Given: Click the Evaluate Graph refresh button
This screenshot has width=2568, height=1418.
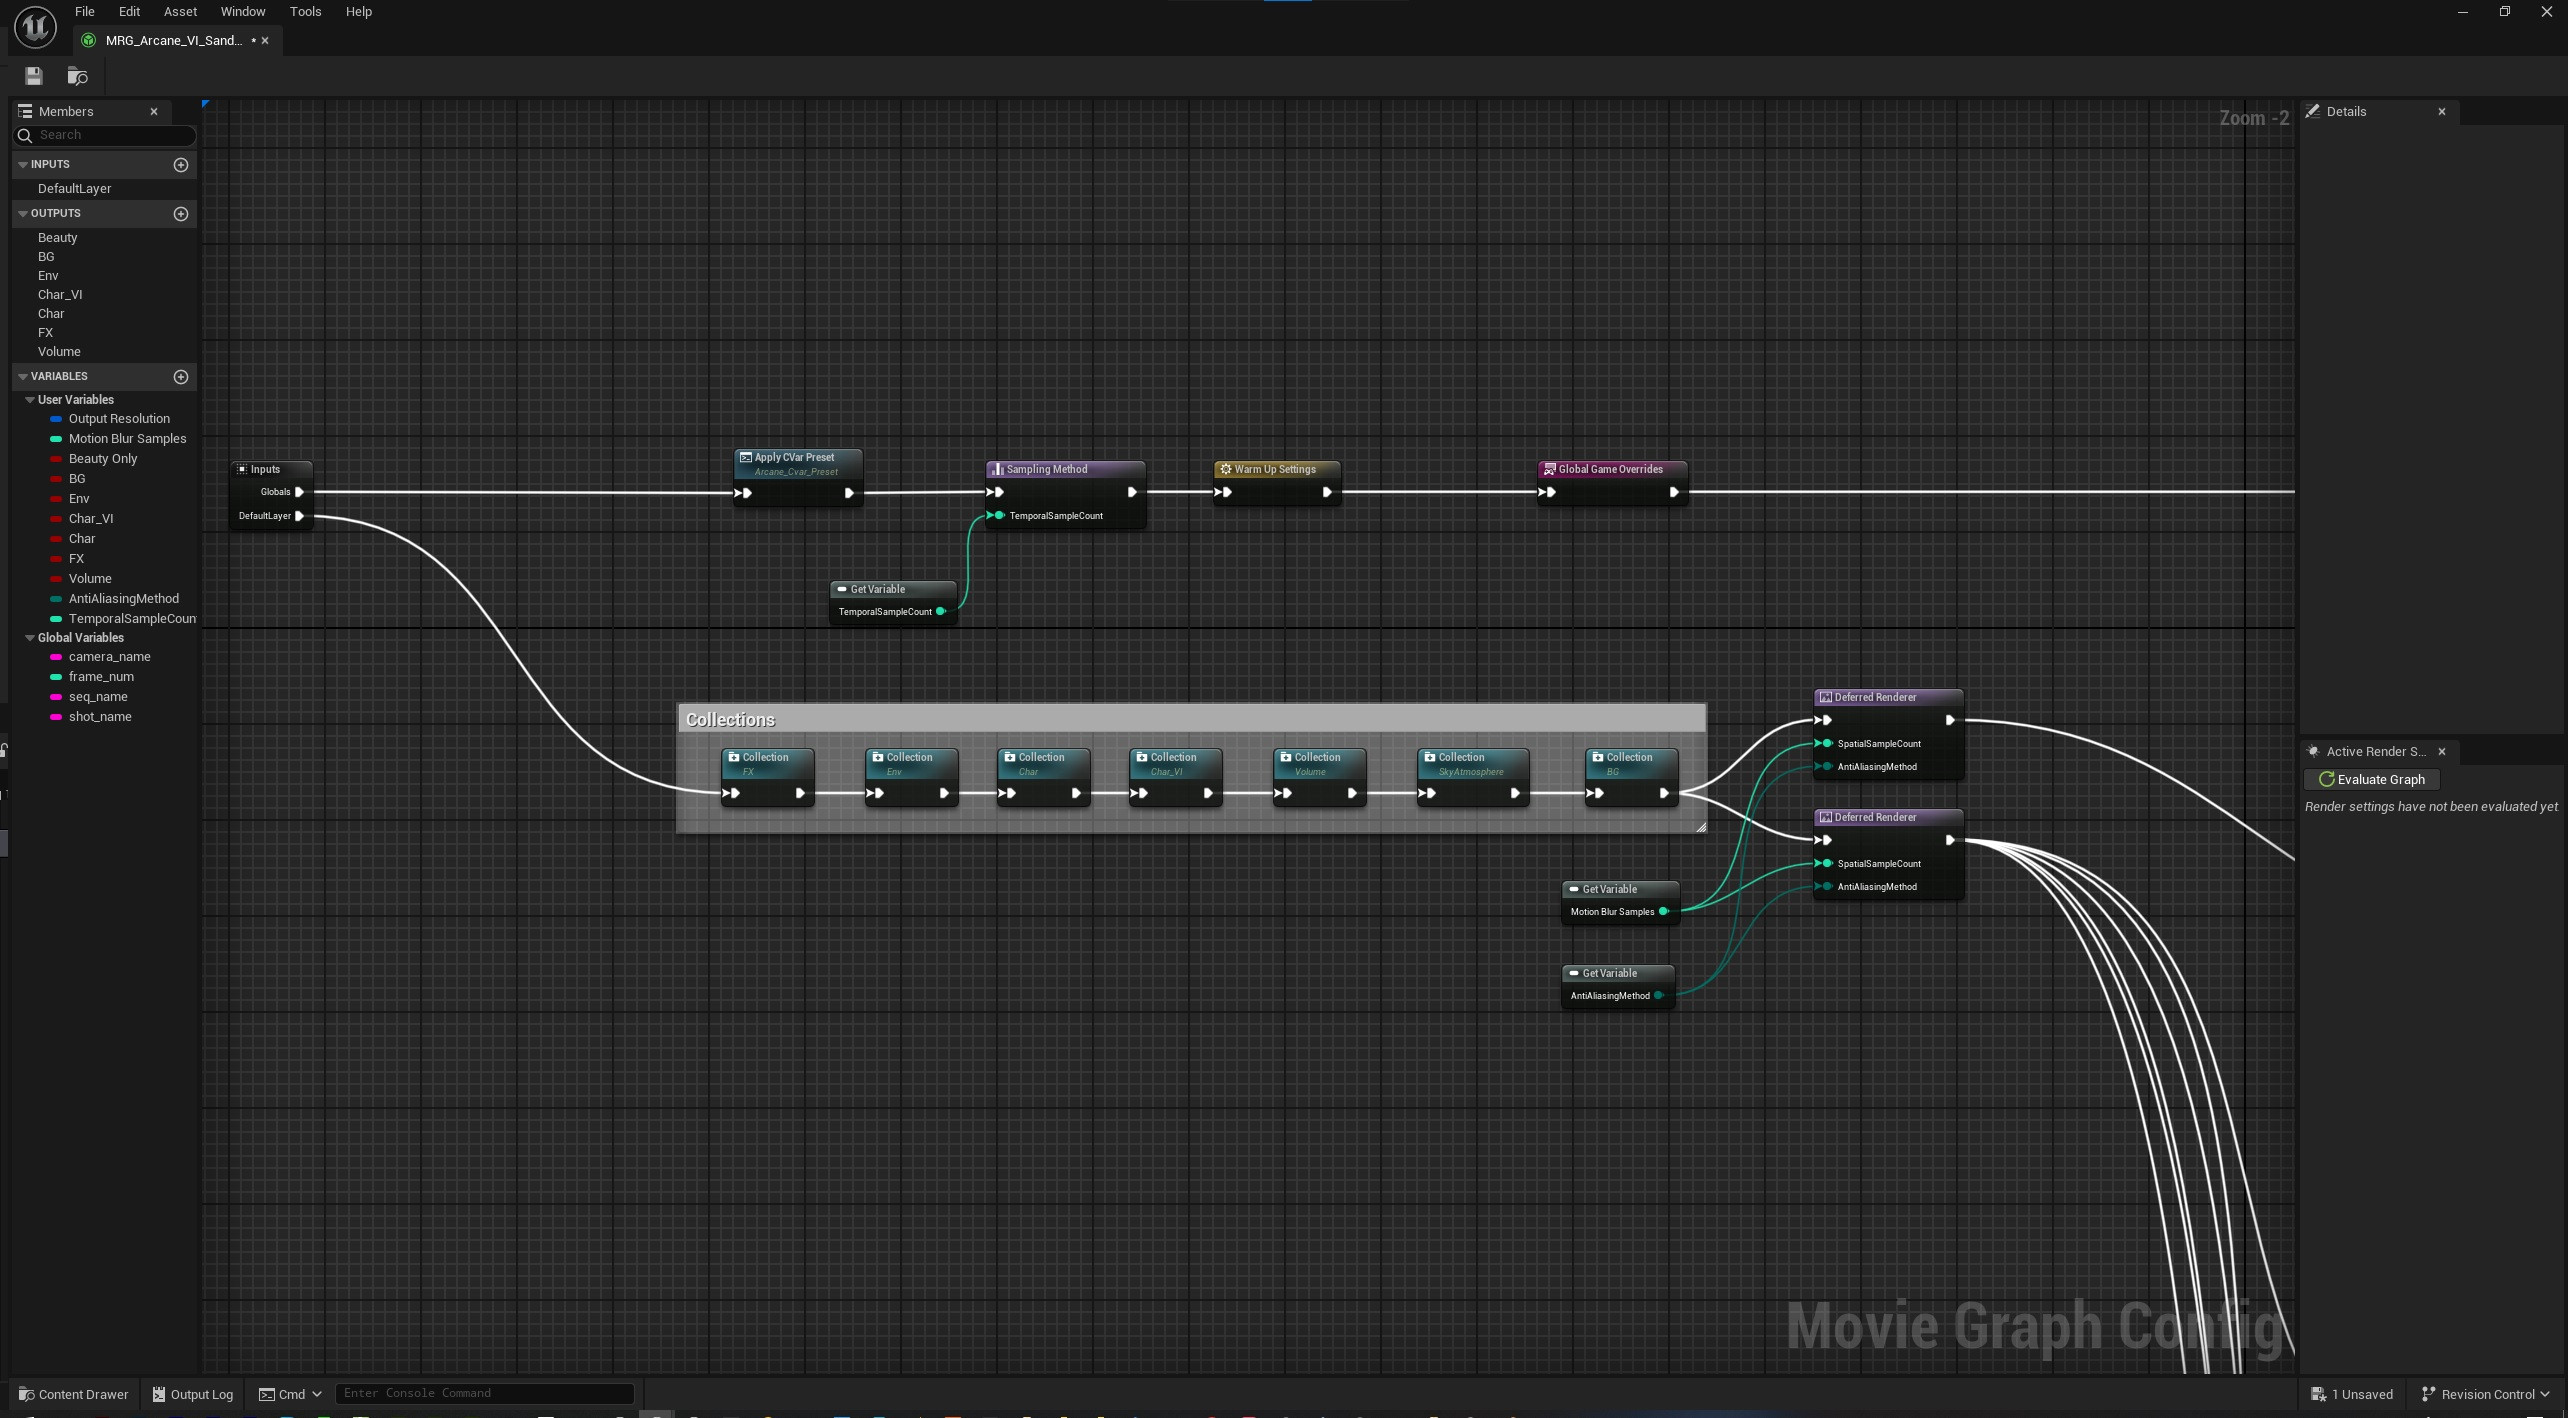Looking at the screenshot, I should [2371, 780].
